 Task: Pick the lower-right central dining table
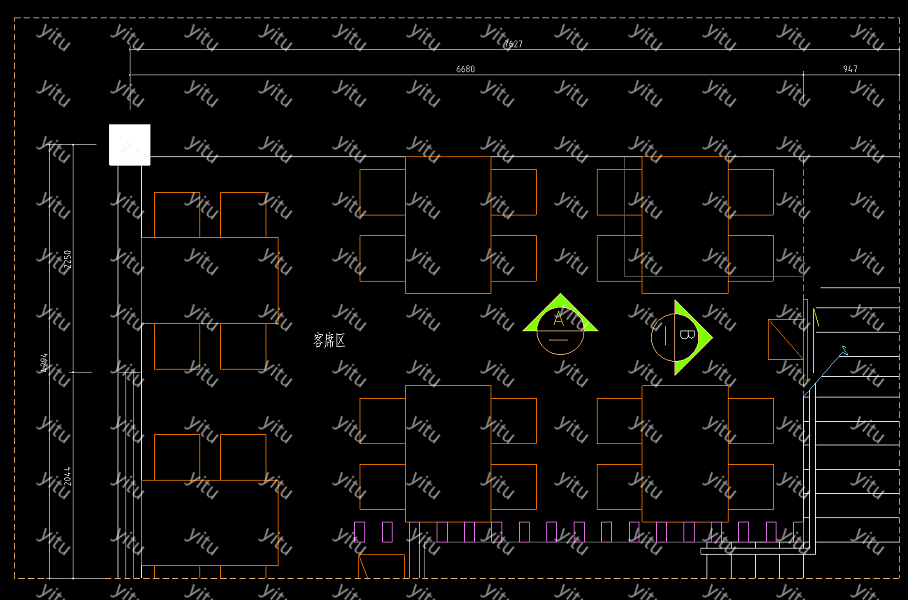685,453
